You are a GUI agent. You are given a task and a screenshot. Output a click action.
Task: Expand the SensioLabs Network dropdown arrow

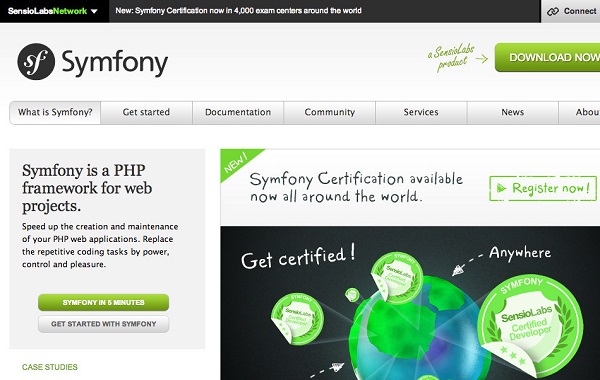pos(94,11)
